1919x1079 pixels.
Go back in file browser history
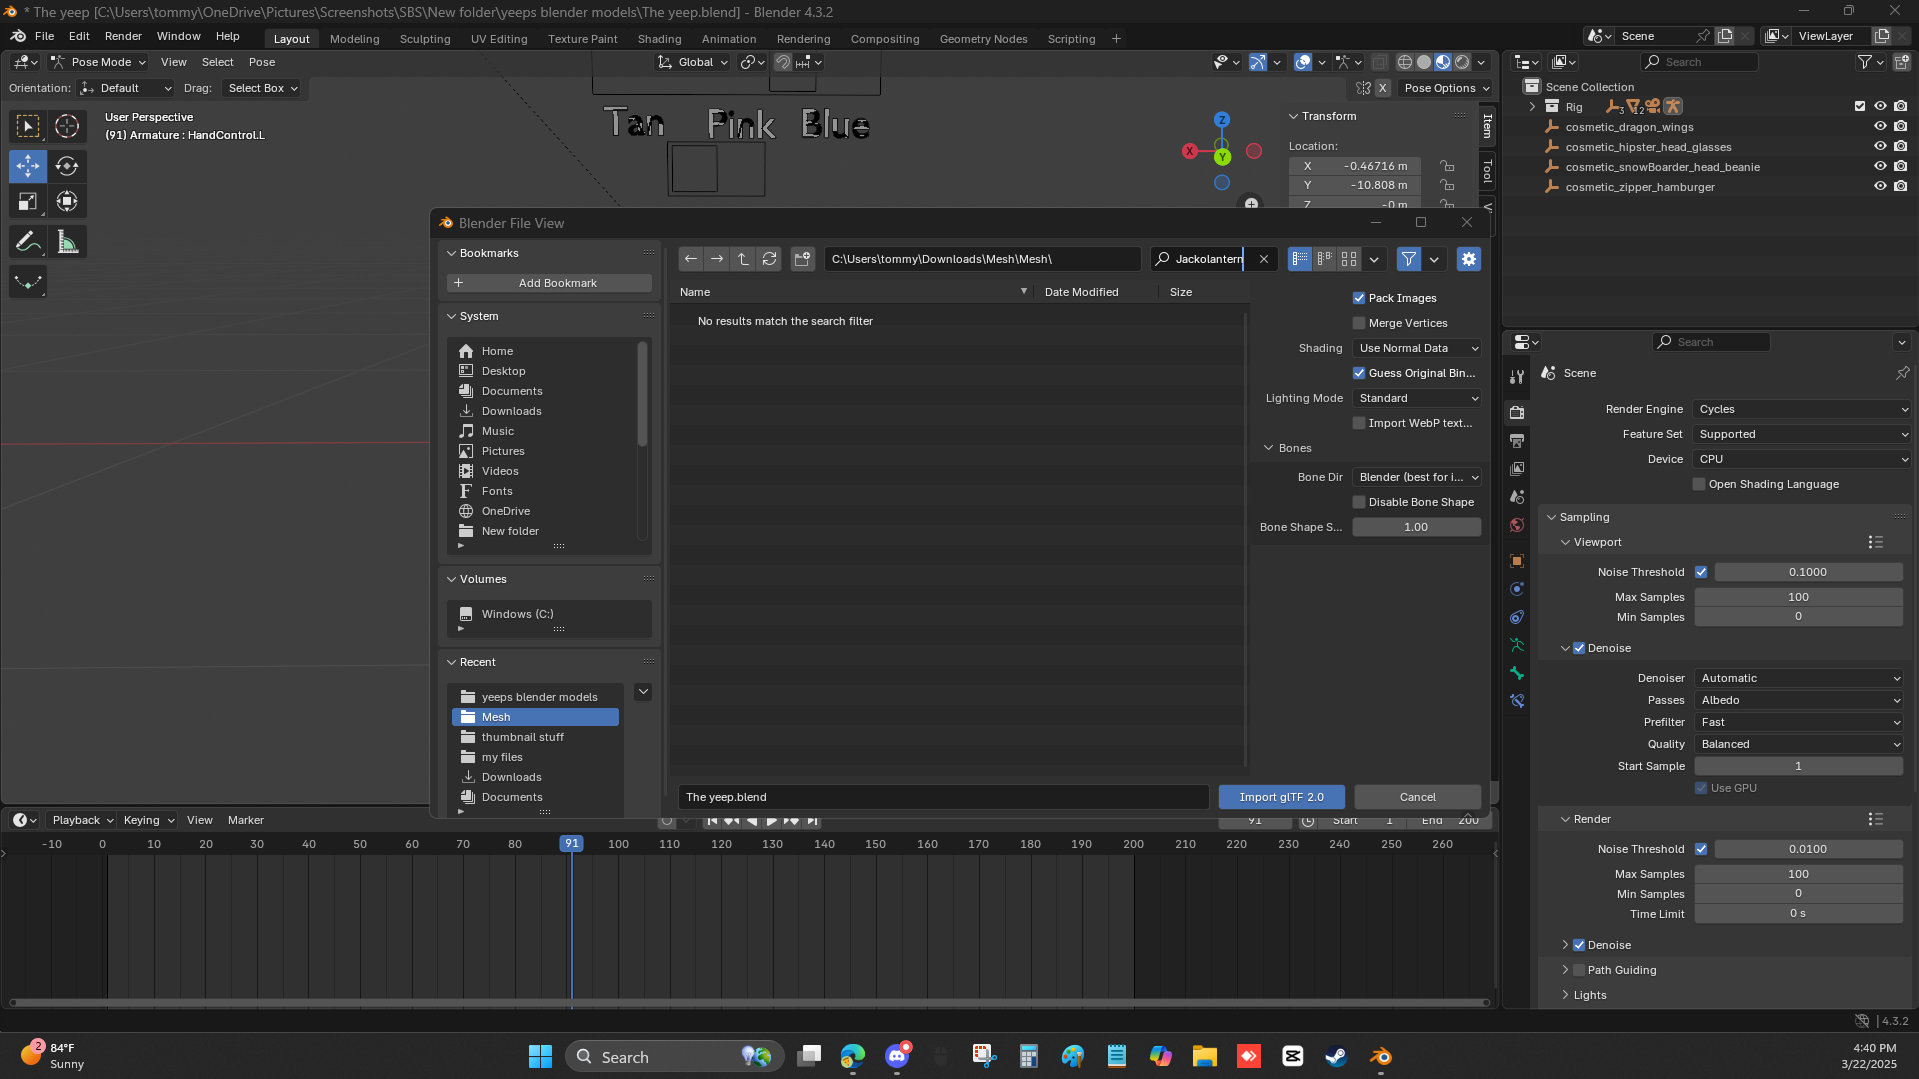[691, 259]
